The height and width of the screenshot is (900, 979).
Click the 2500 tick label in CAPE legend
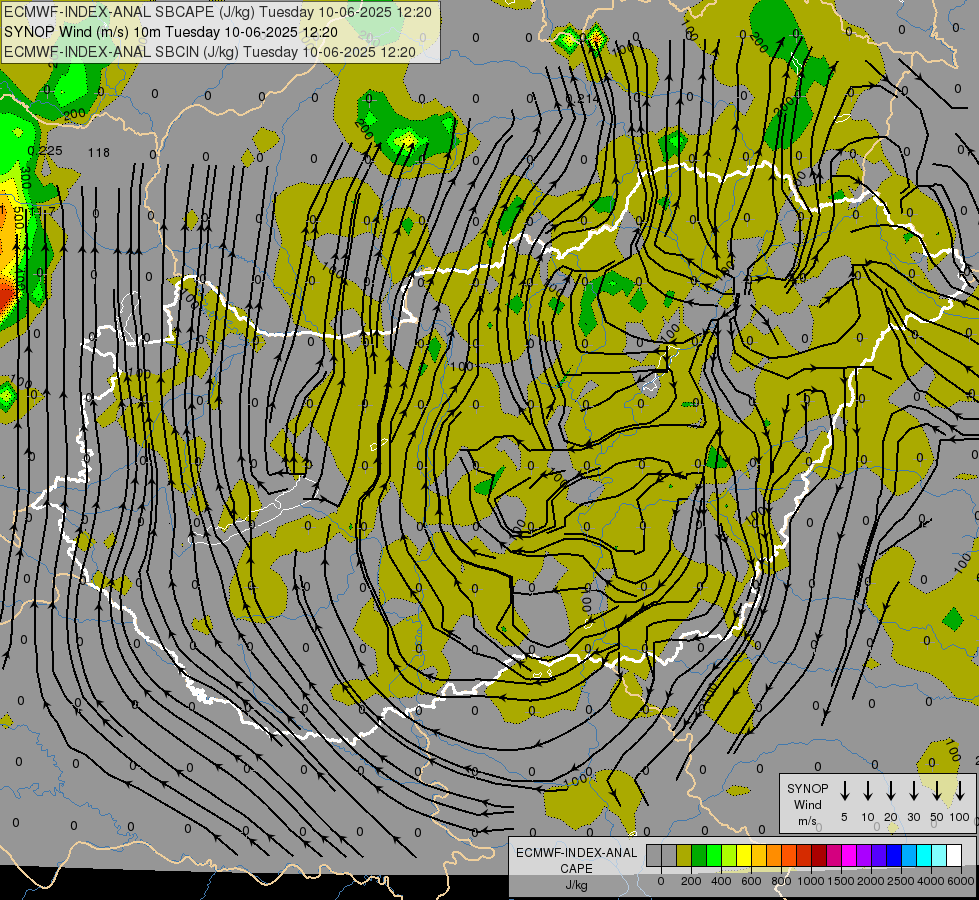click(x=901, y=881)
